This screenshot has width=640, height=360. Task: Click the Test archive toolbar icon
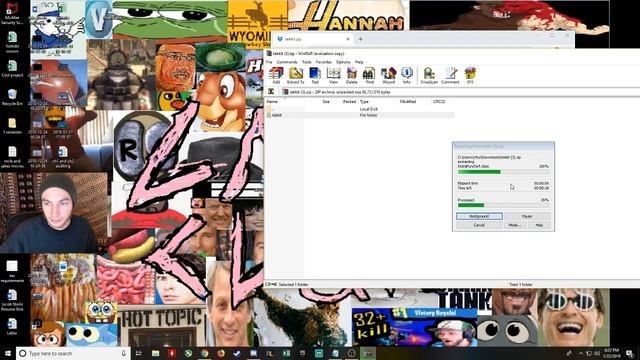pos(315,76)
